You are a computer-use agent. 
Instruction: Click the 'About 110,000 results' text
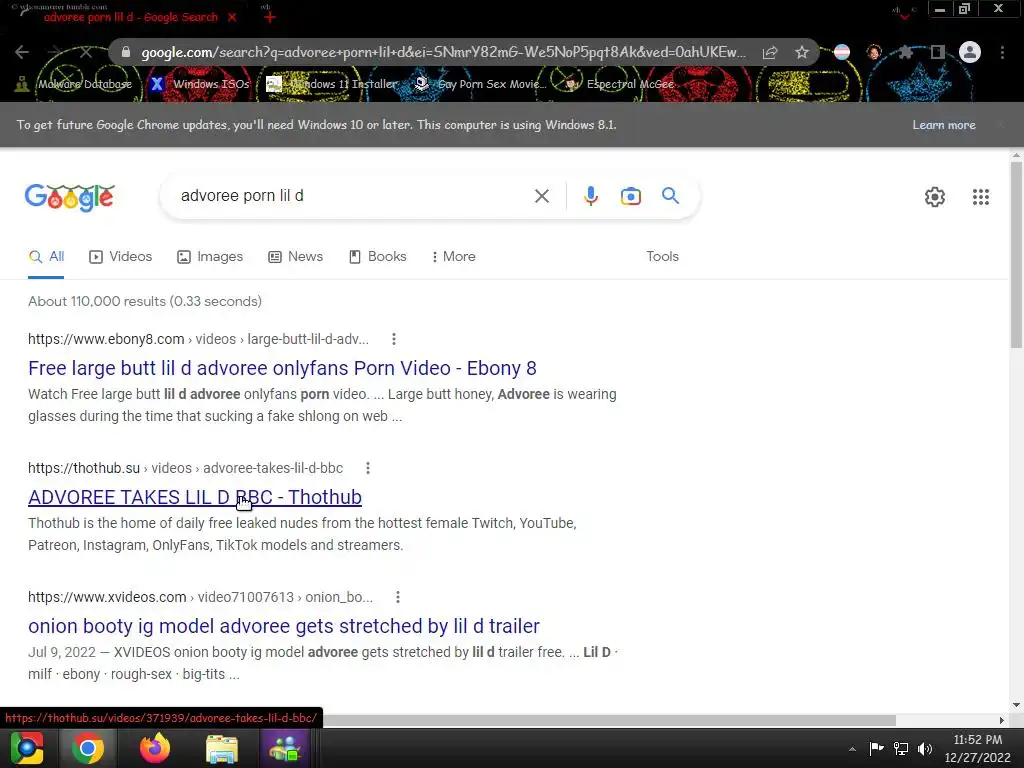click(x=145, y=301)
